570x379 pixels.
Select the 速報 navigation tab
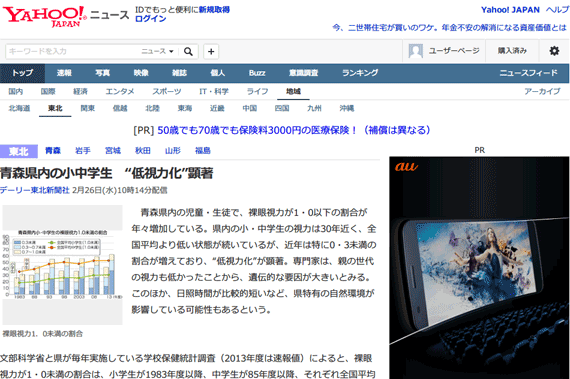coord(64,73)
